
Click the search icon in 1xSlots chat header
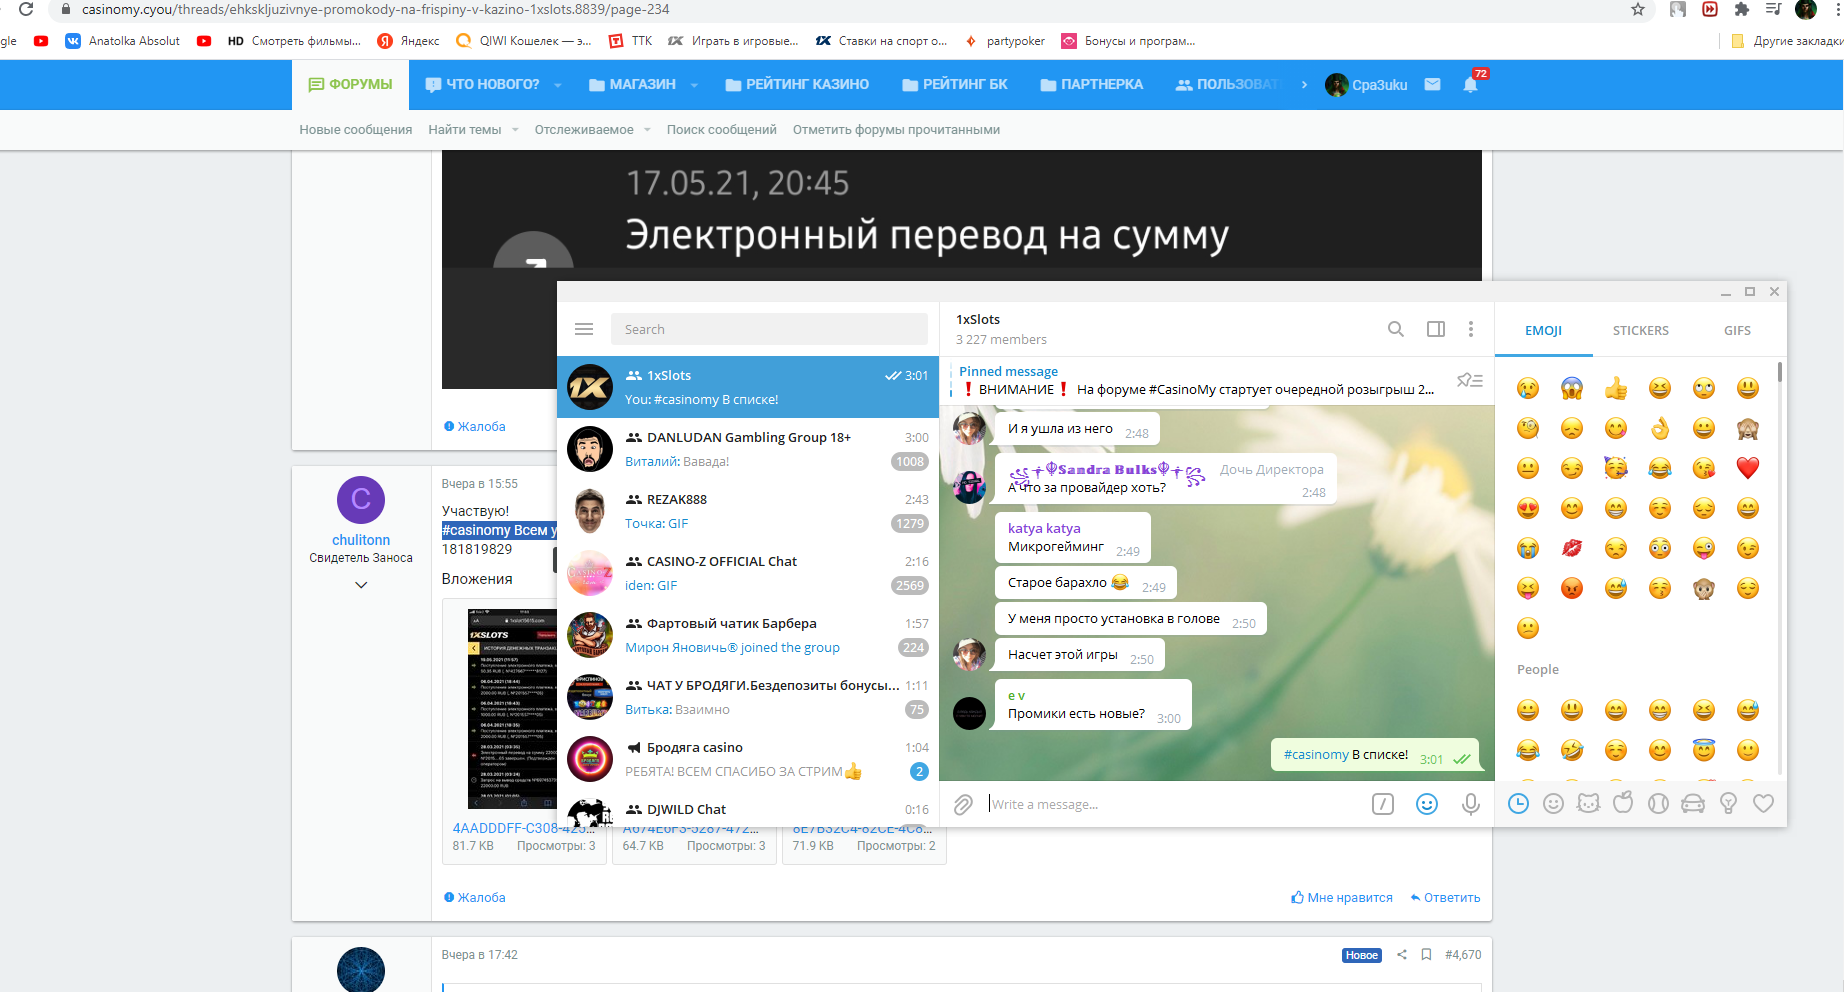coord(1395,329)
